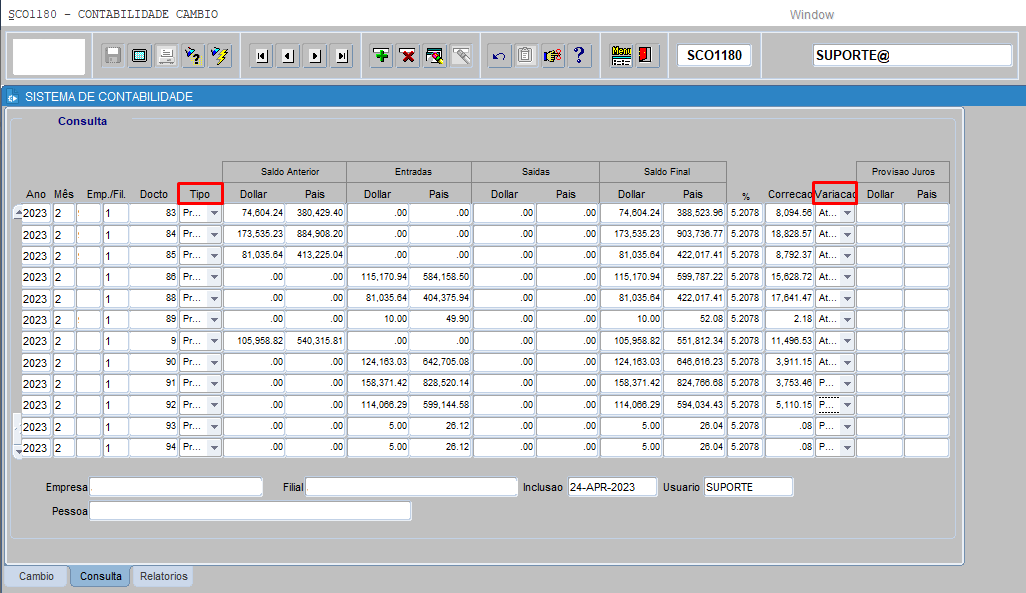Open Variacao dropdown for Docto 85
The width and height of the screenshot is (1026, 593).
[847, 256]
